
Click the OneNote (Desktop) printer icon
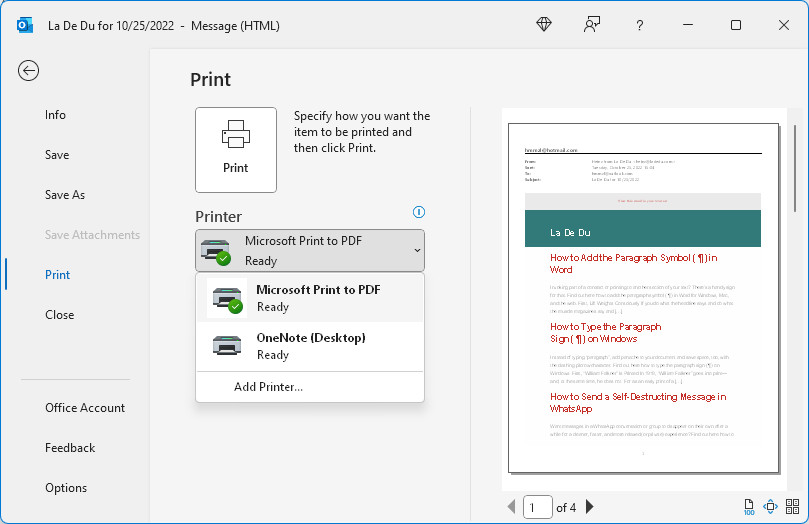[x=227, y=346]
